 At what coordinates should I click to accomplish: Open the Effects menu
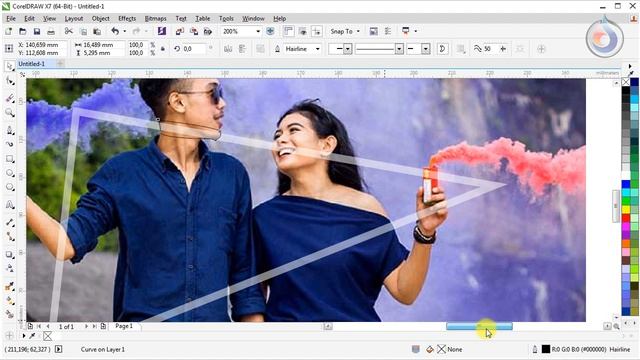[x=127, y=18]
